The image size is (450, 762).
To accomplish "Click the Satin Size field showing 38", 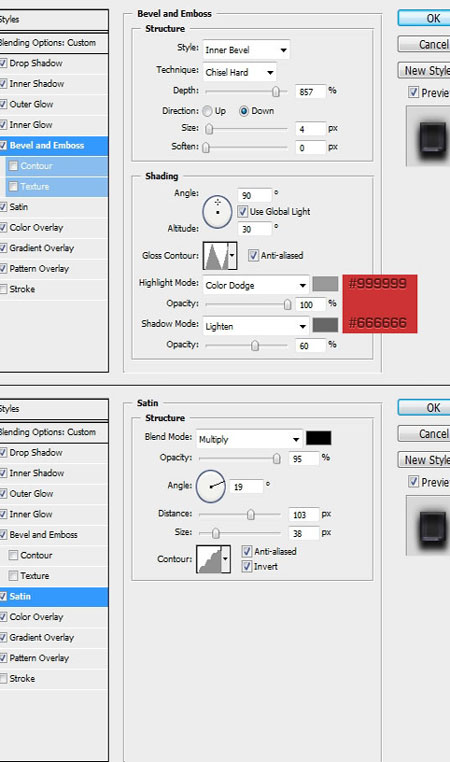I will pyautogui.click(x=304, y=533).
